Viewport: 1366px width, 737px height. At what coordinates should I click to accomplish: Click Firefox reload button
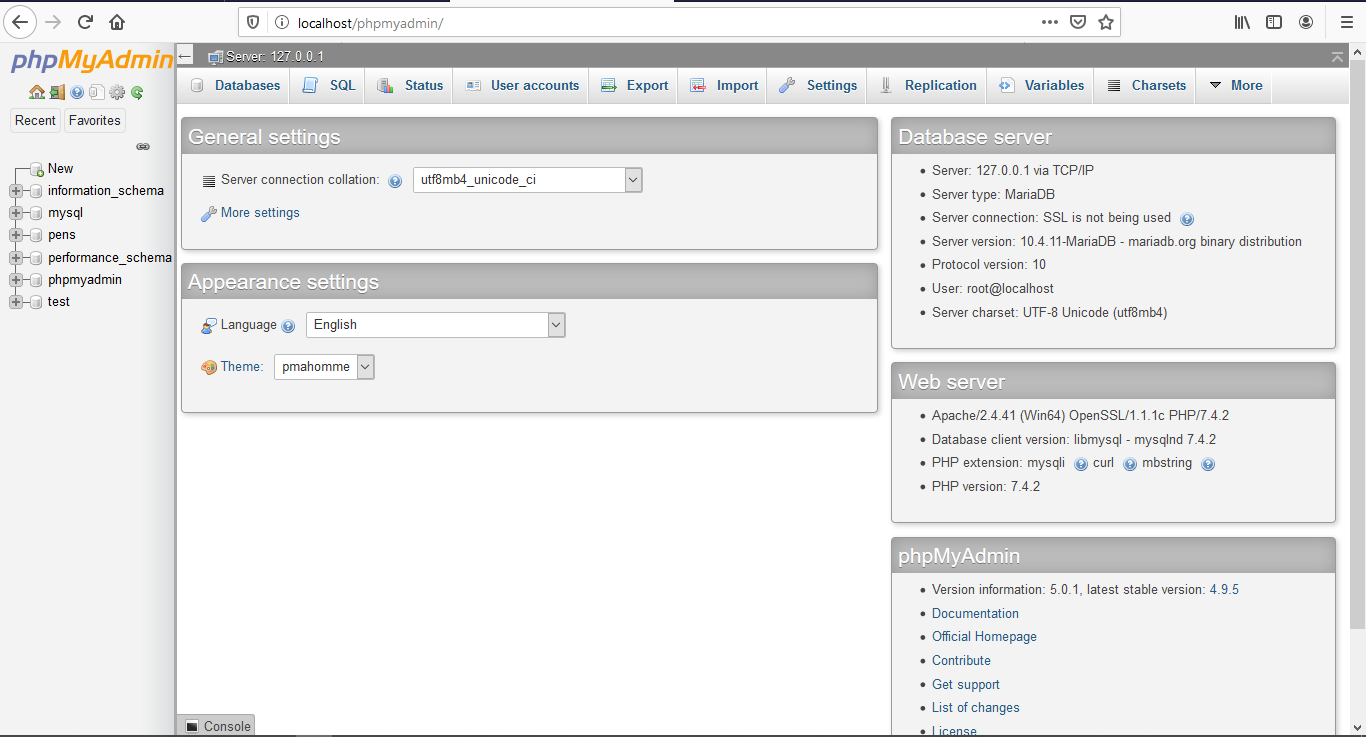[x=85, y=22]
